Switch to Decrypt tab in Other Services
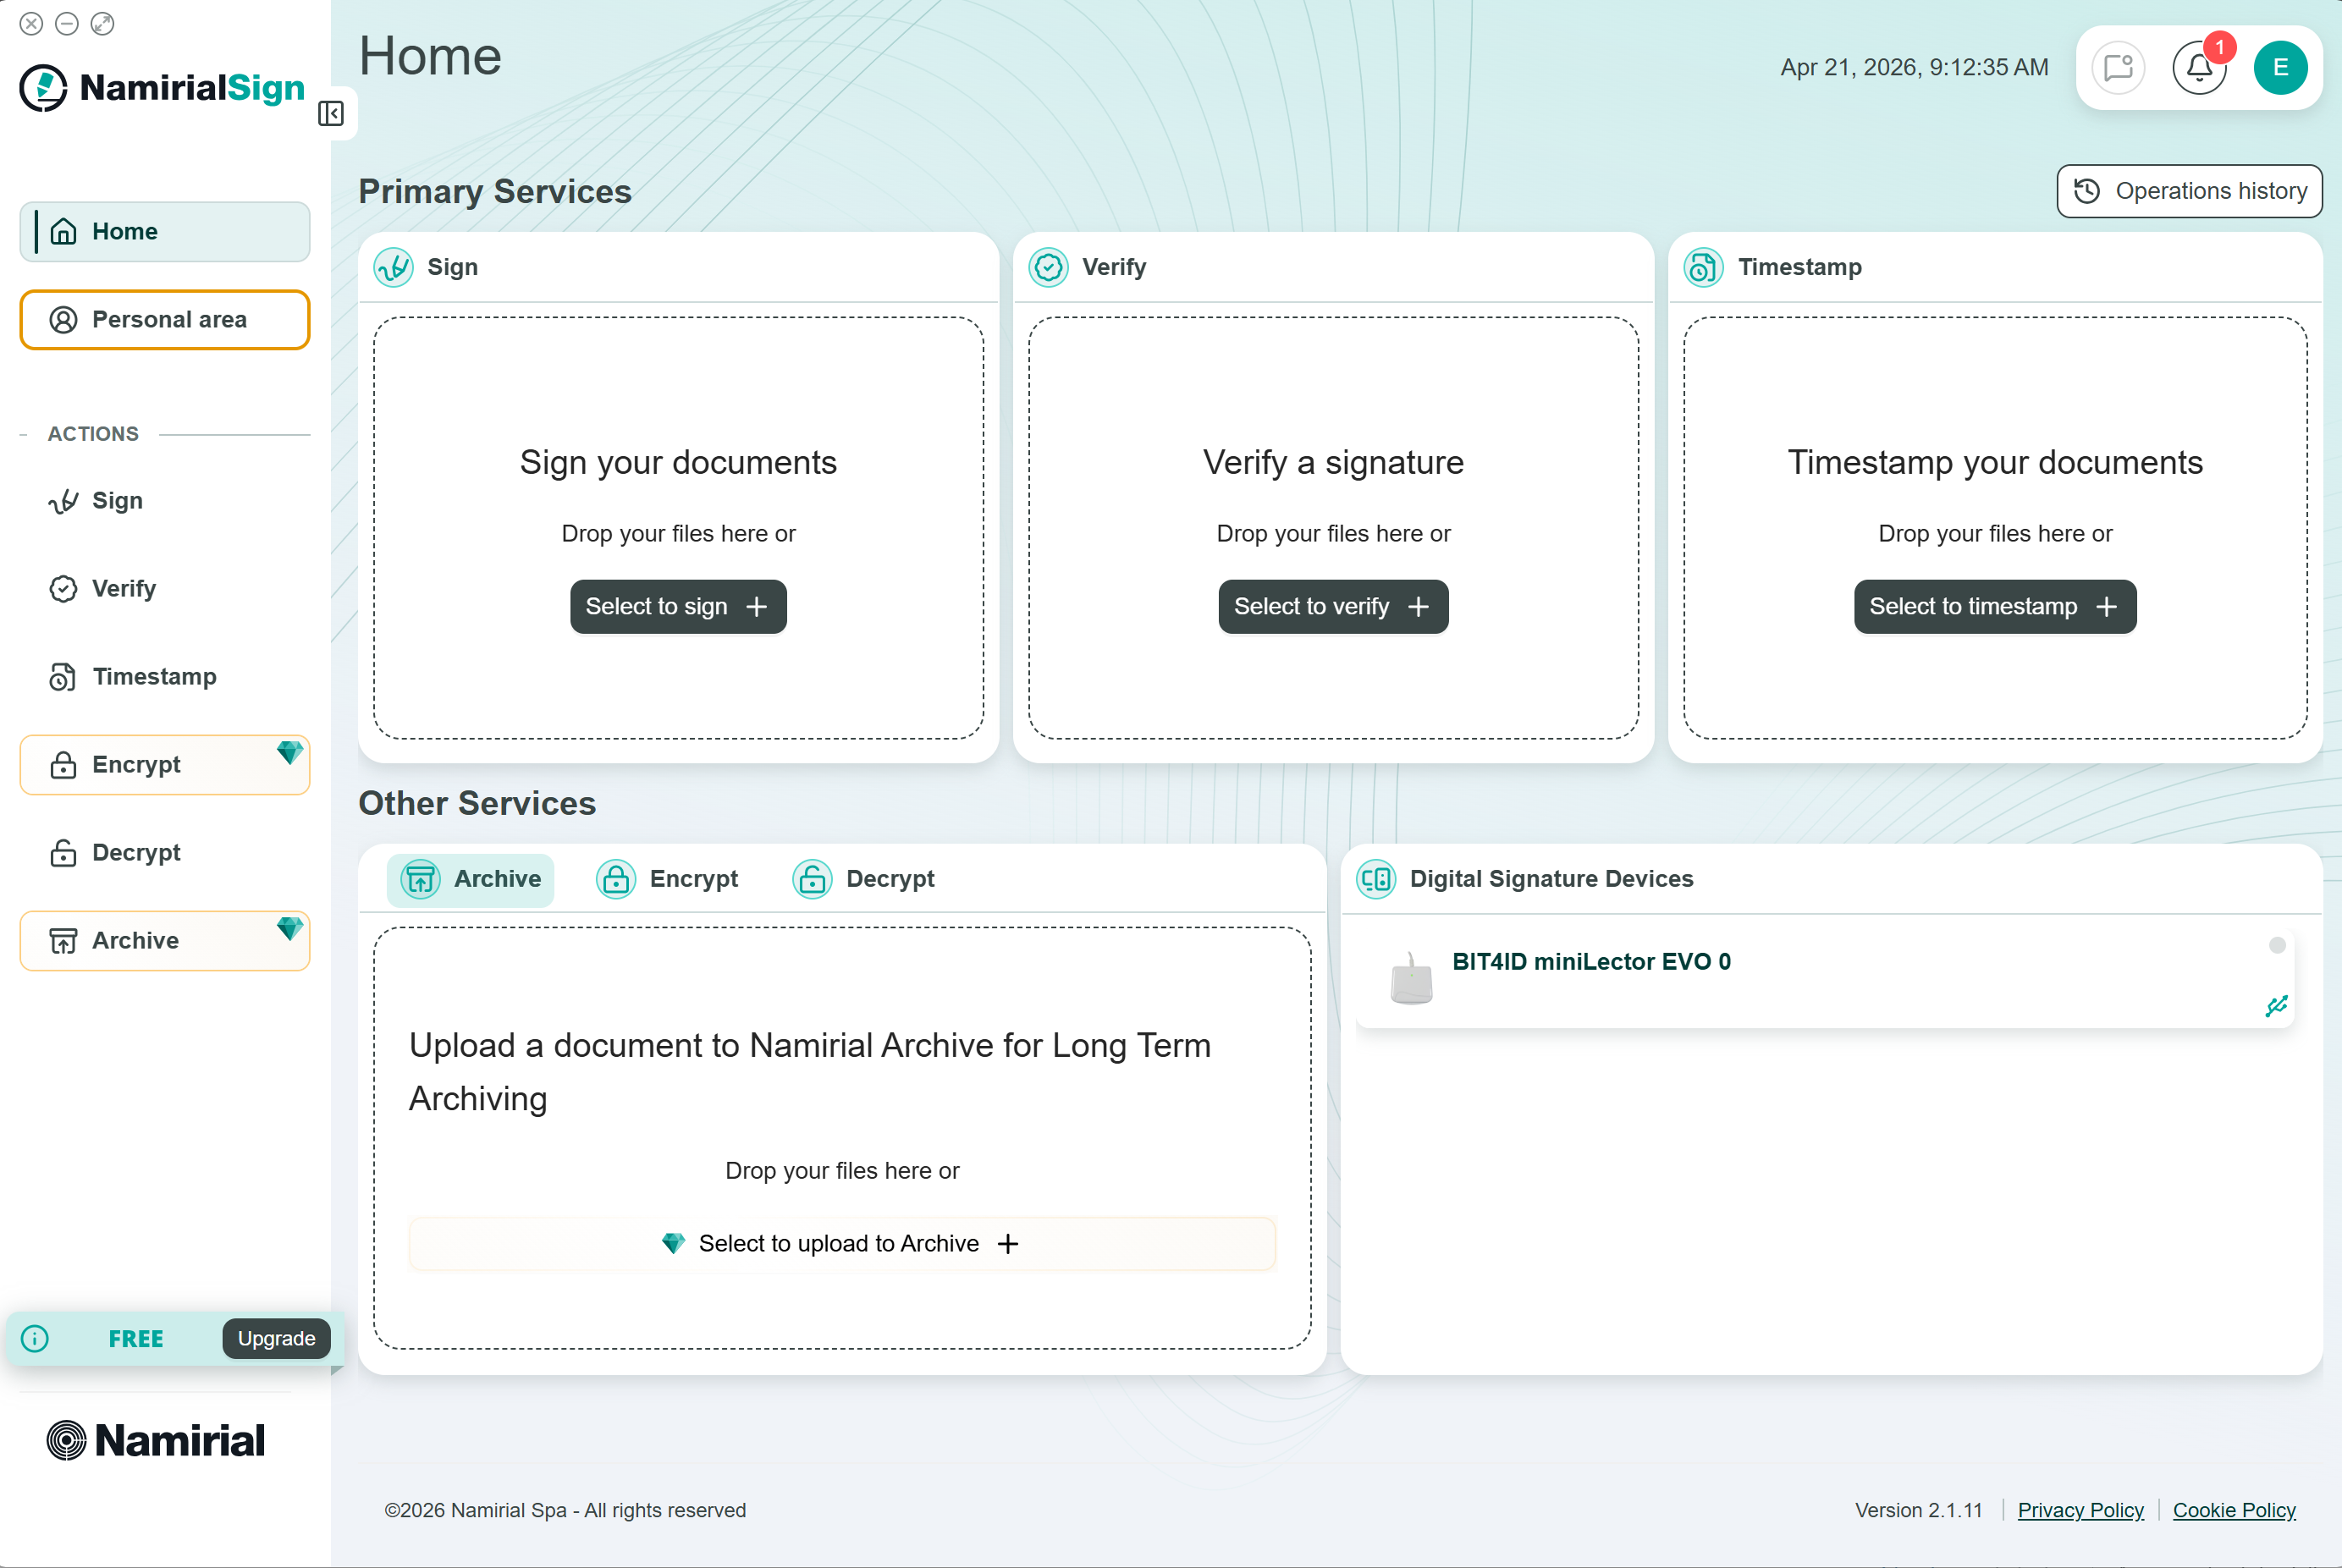 [x=864, y=879]
